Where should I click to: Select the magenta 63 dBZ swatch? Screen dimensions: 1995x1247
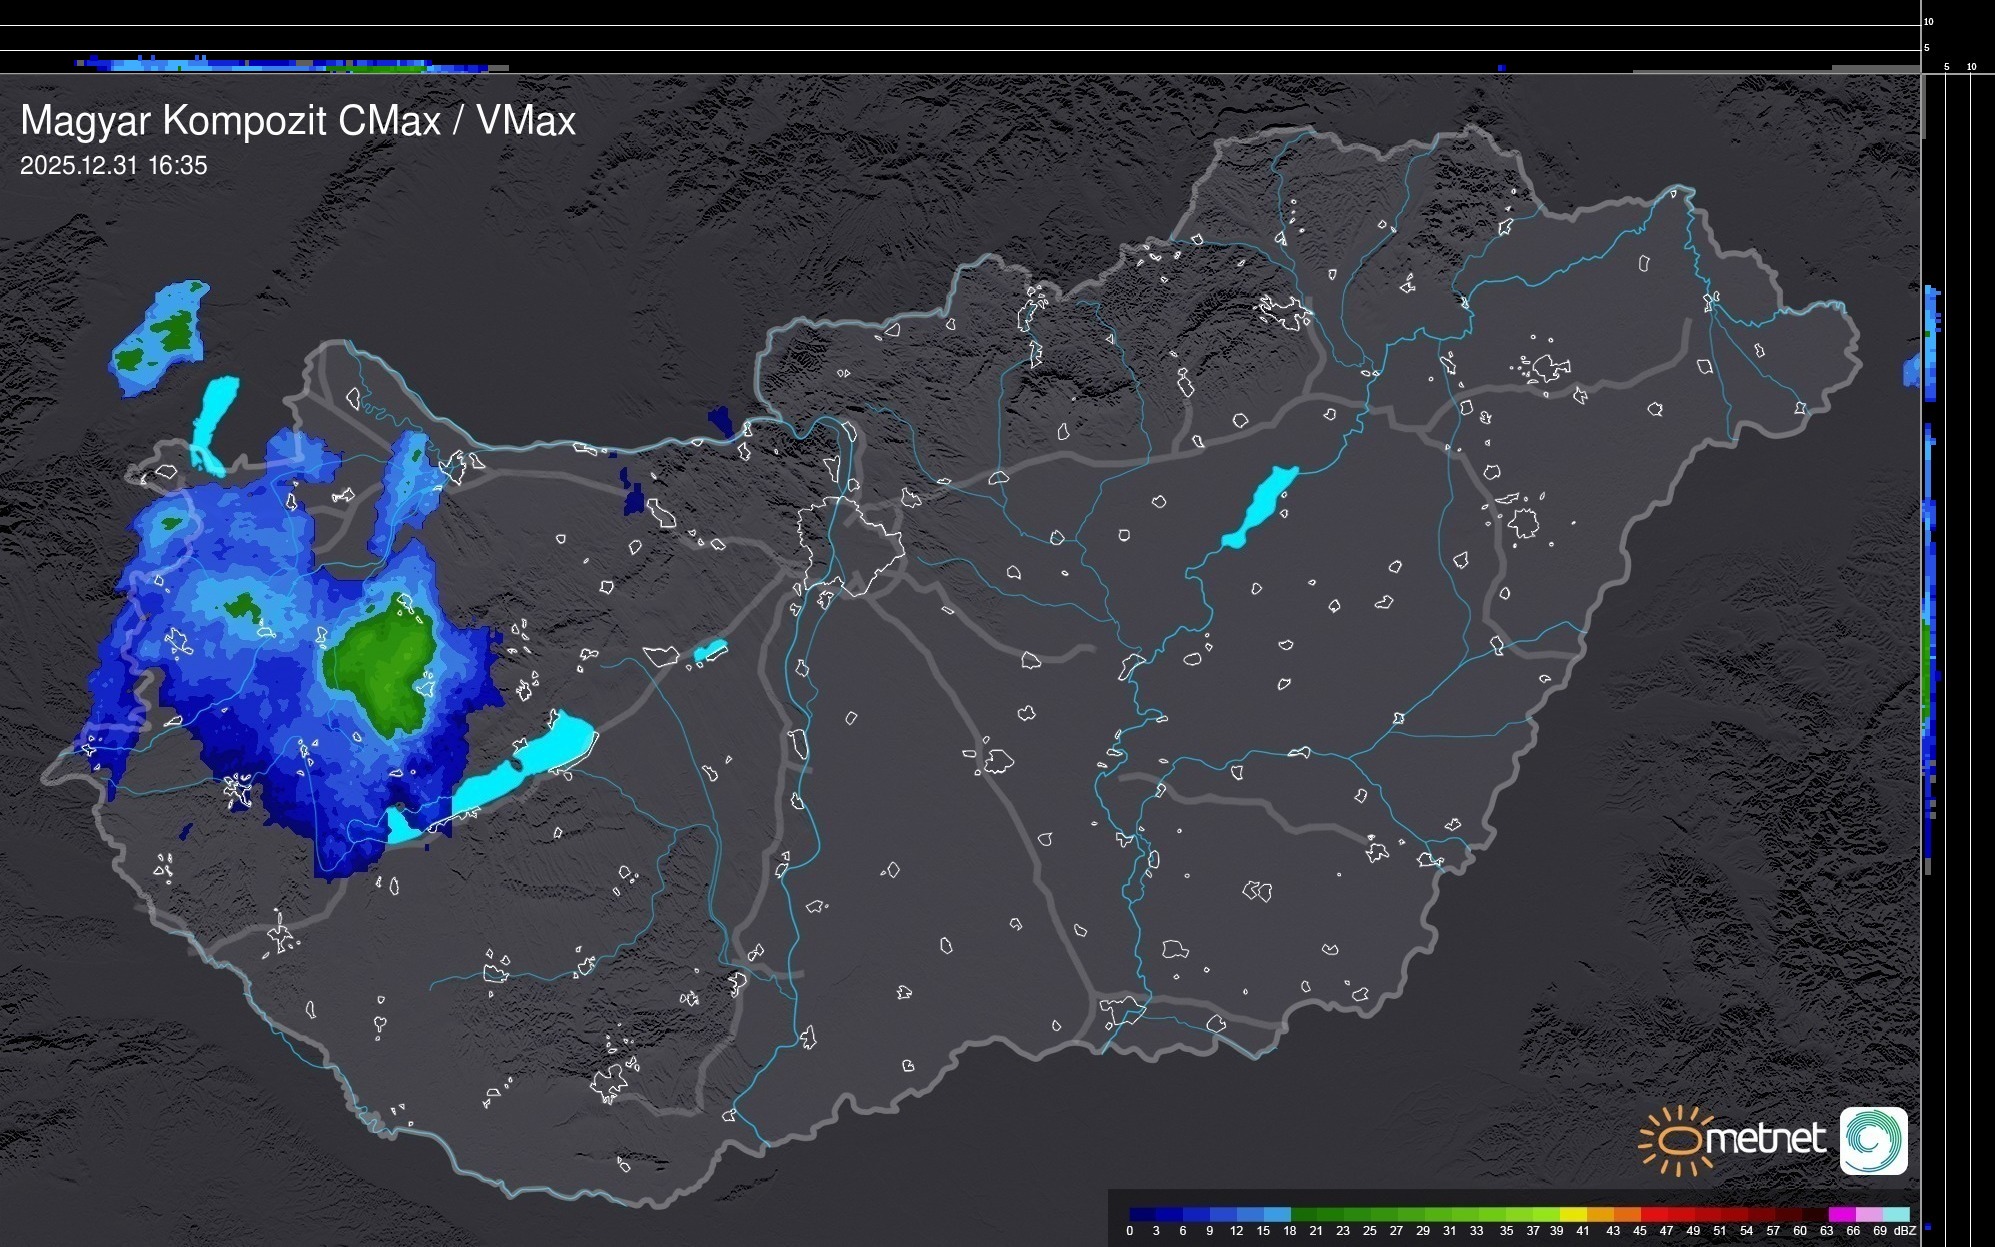(1841, 1215)
